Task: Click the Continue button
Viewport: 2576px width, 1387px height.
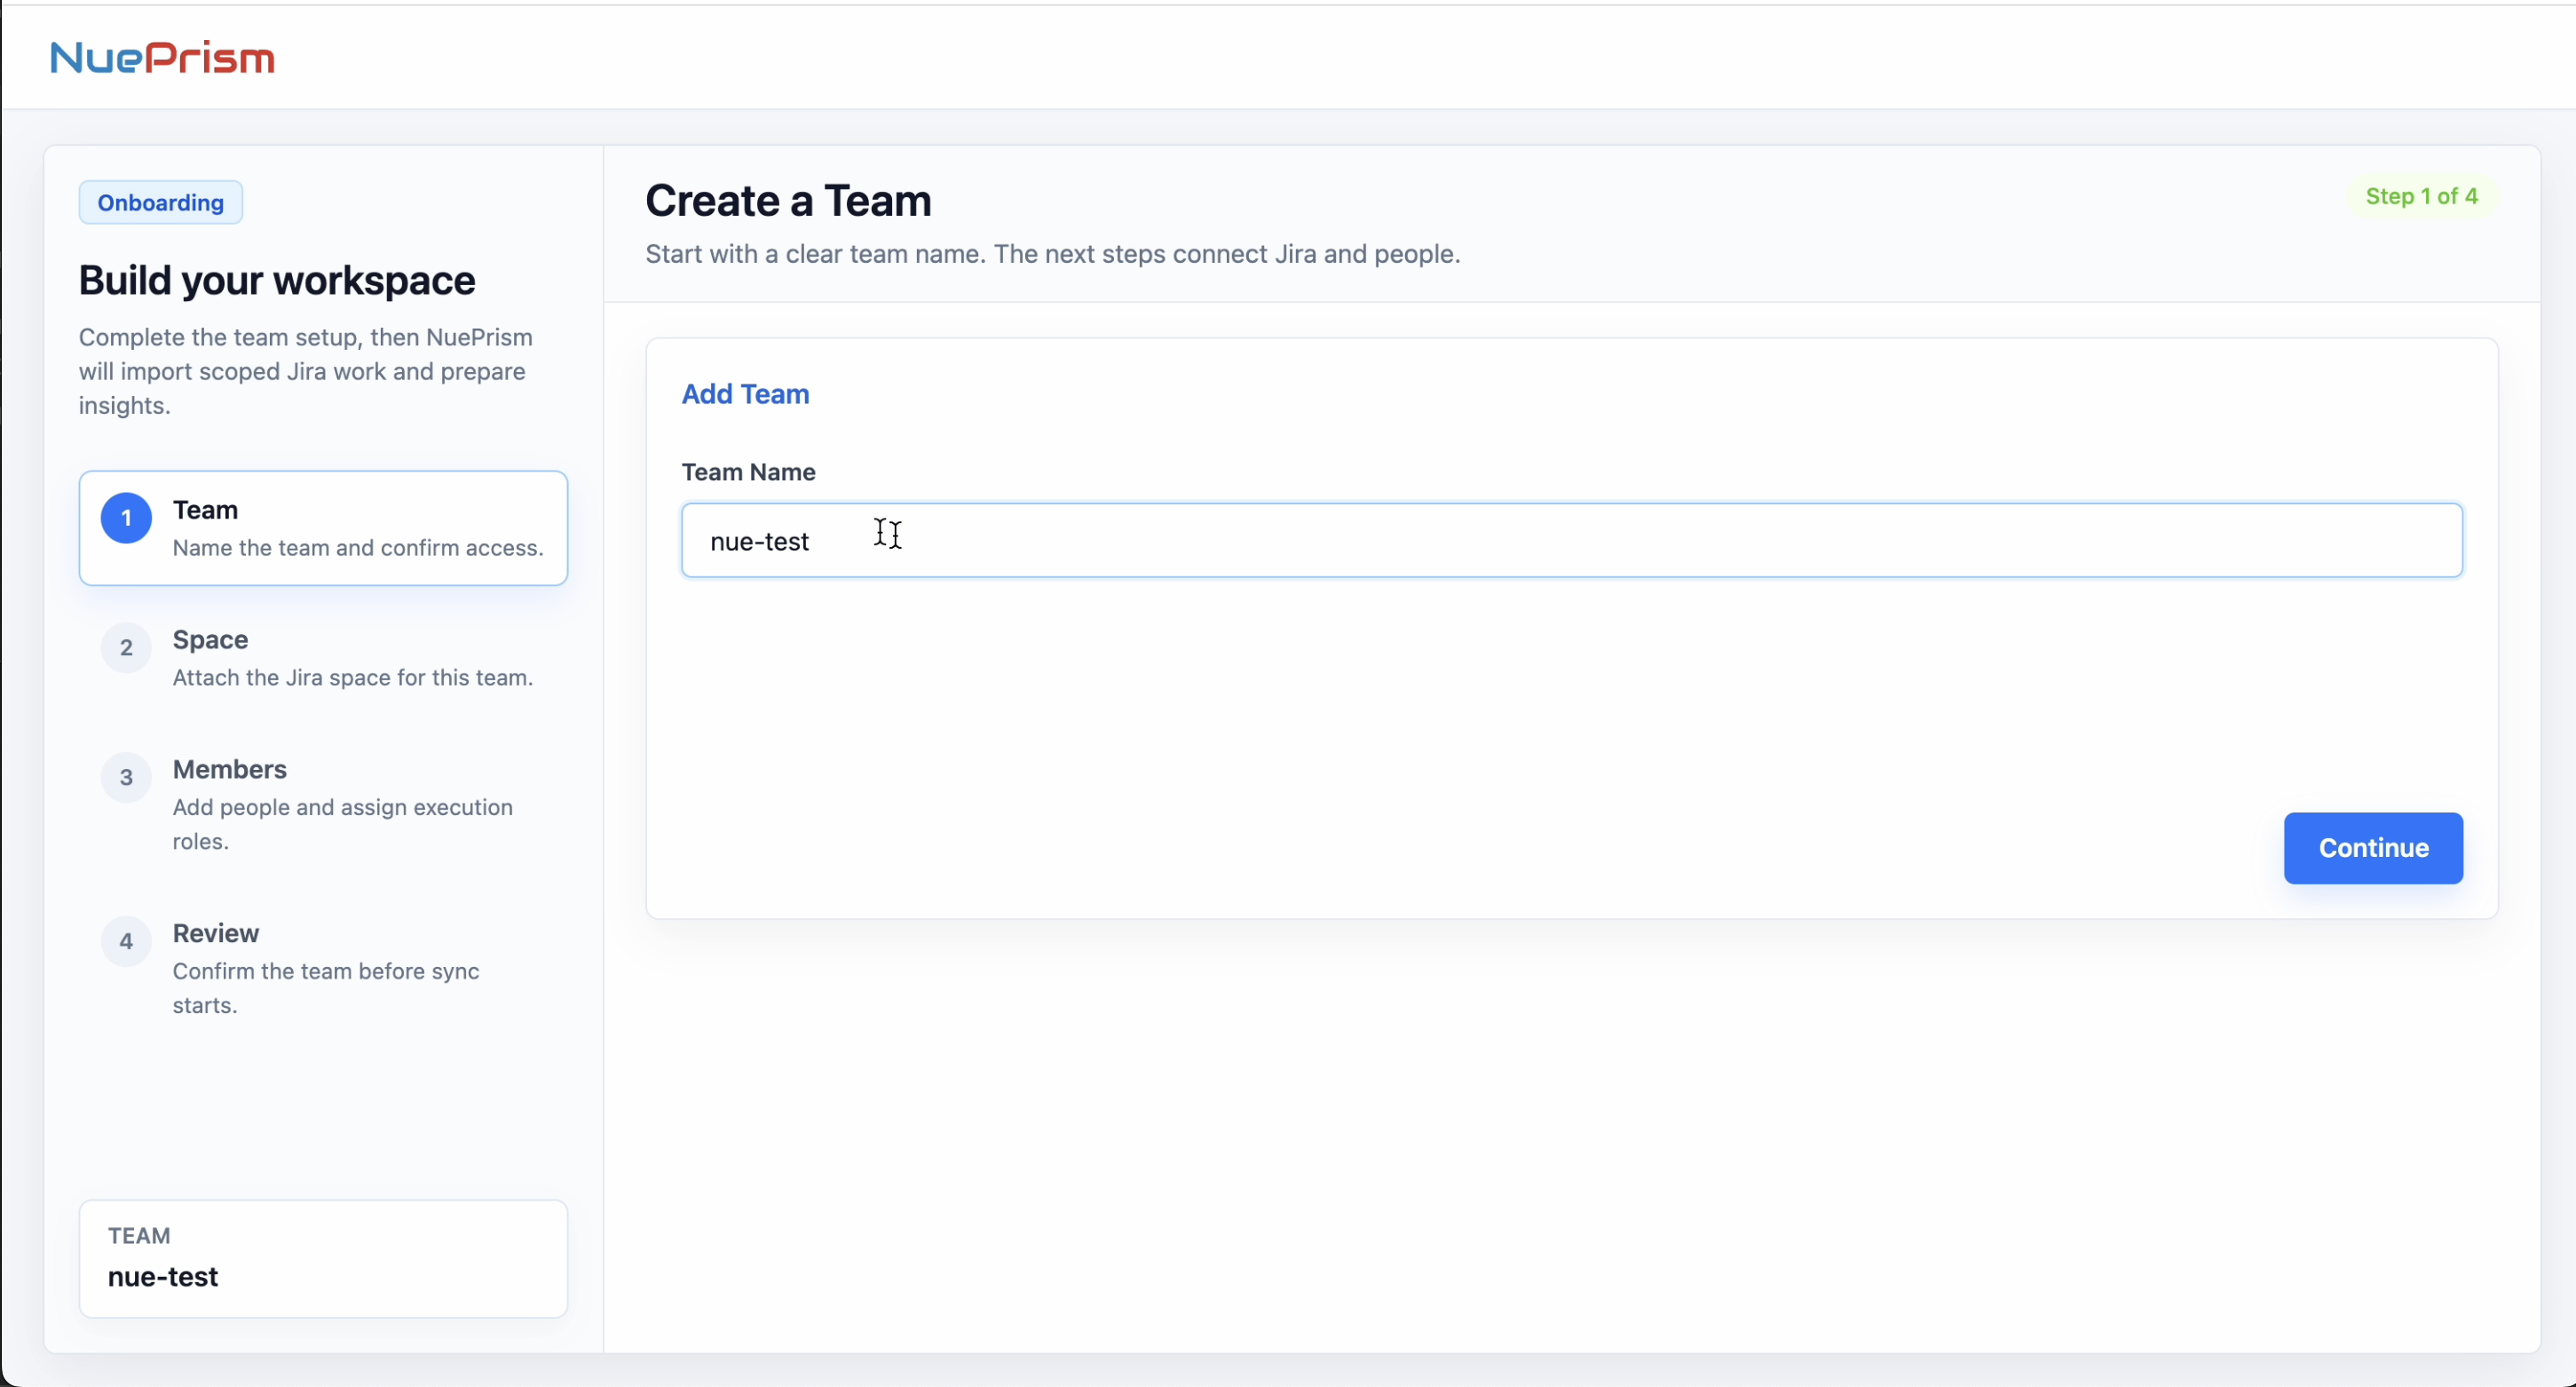Action: 2373,848
